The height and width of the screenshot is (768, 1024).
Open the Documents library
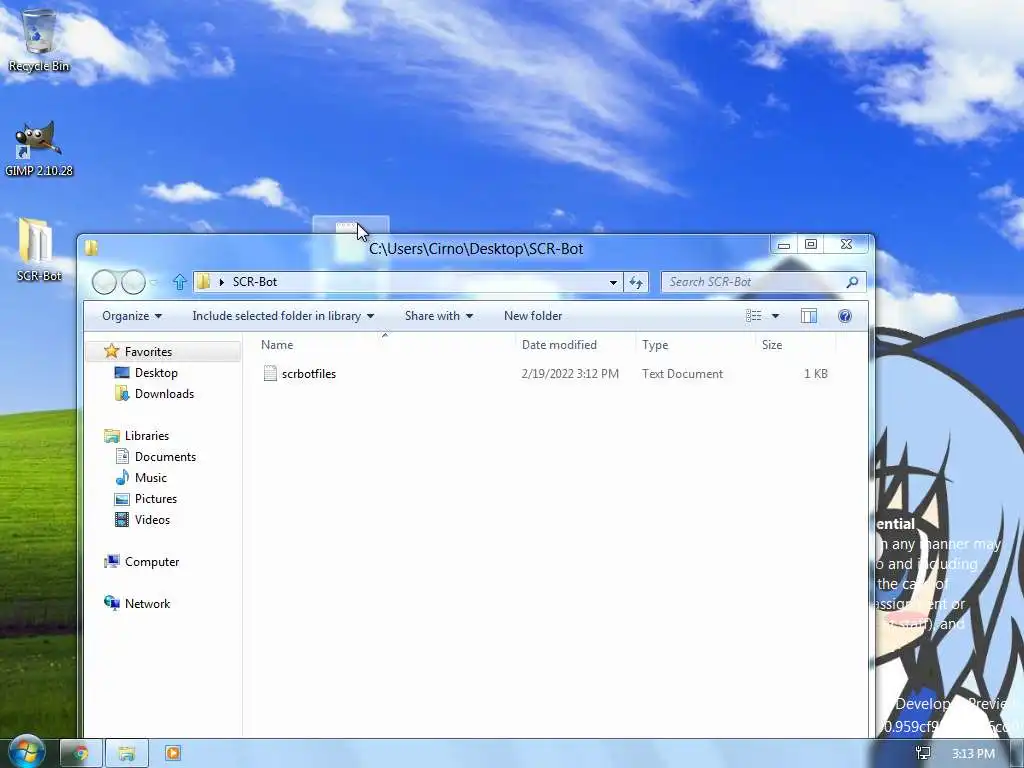click(x=165, y=456)
